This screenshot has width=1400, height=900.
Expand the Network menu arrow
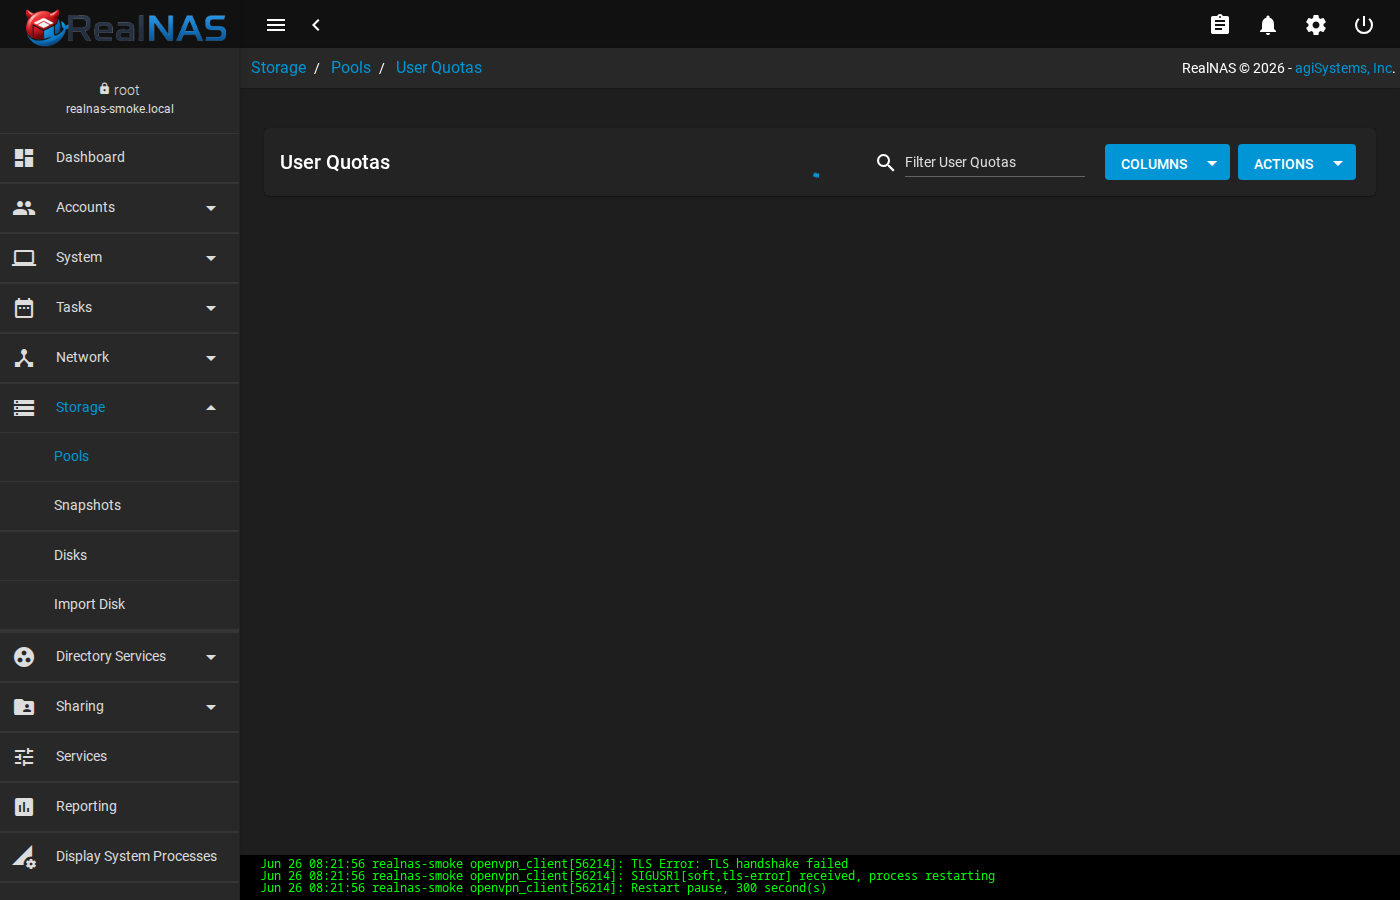tap(211, 358)
